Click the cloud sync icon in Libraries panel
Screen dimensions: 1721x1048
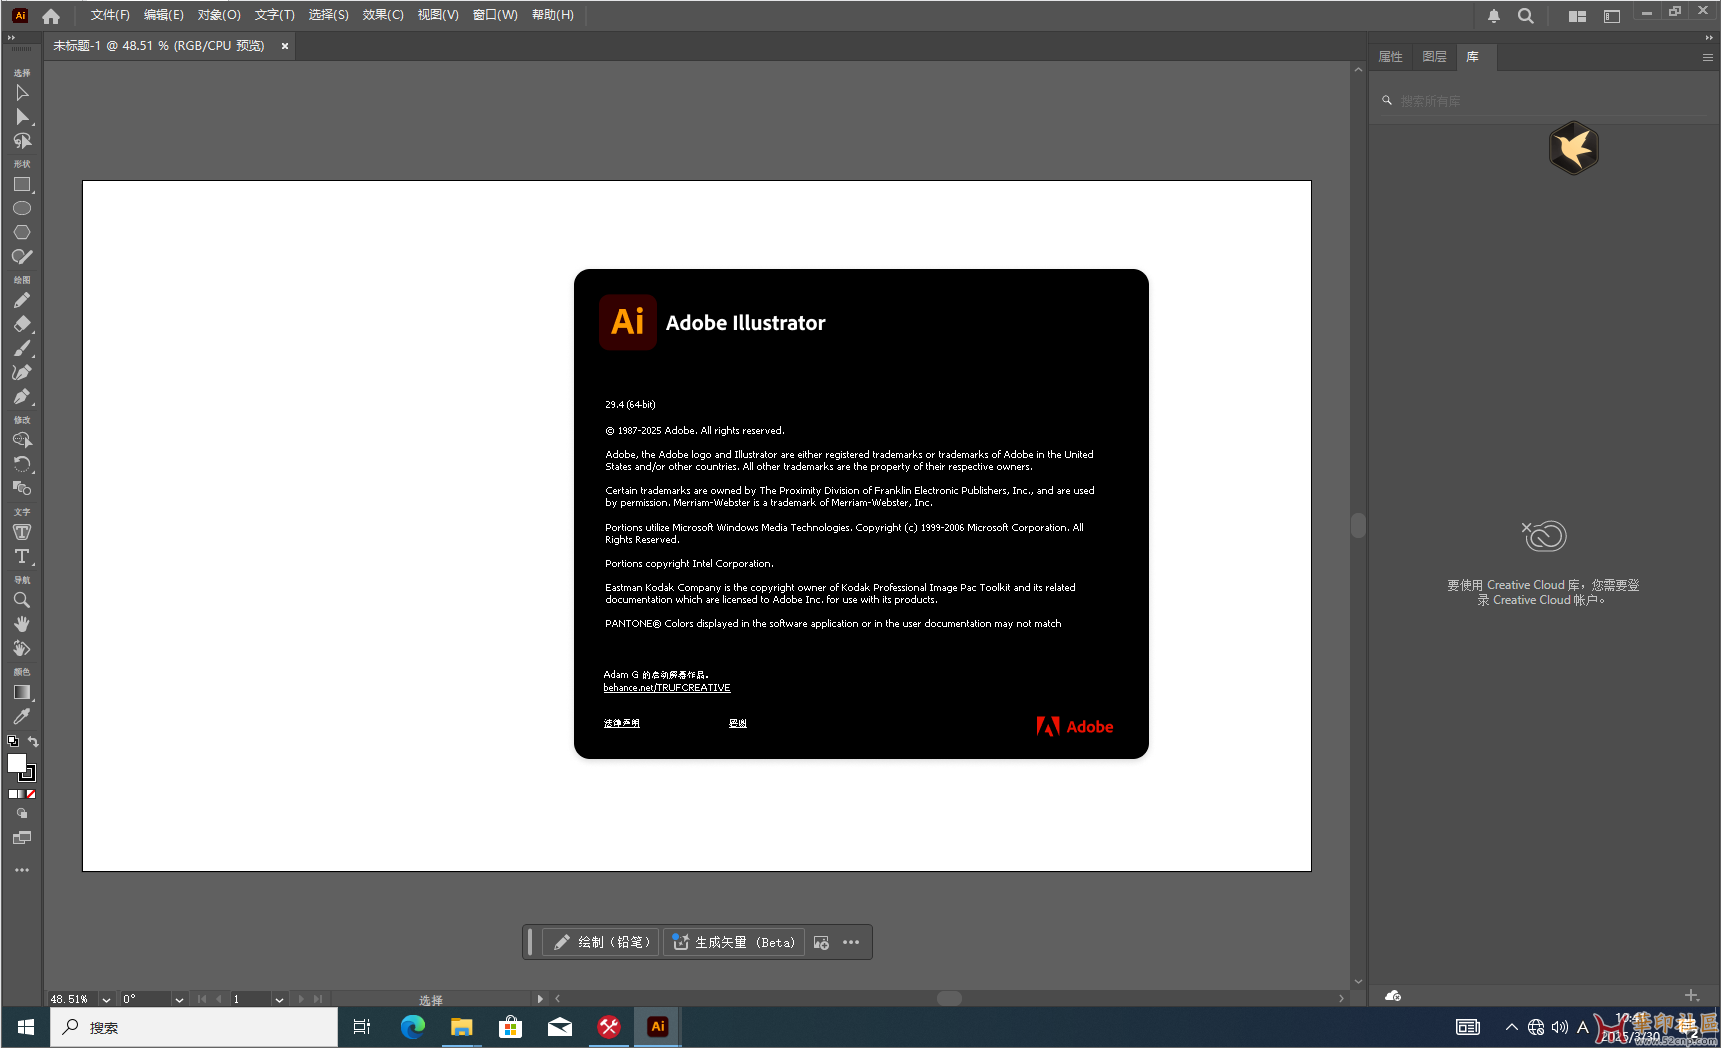click(x=1393, y=995)
